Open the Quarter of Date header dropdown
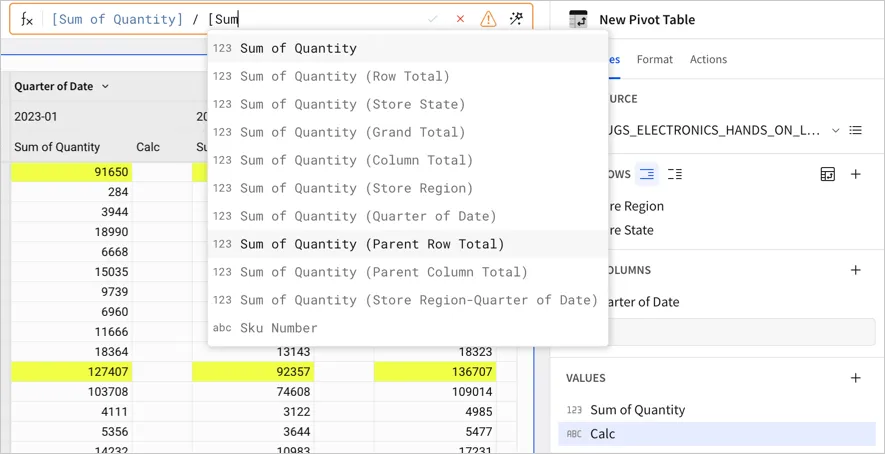 (x=105, y=86)
